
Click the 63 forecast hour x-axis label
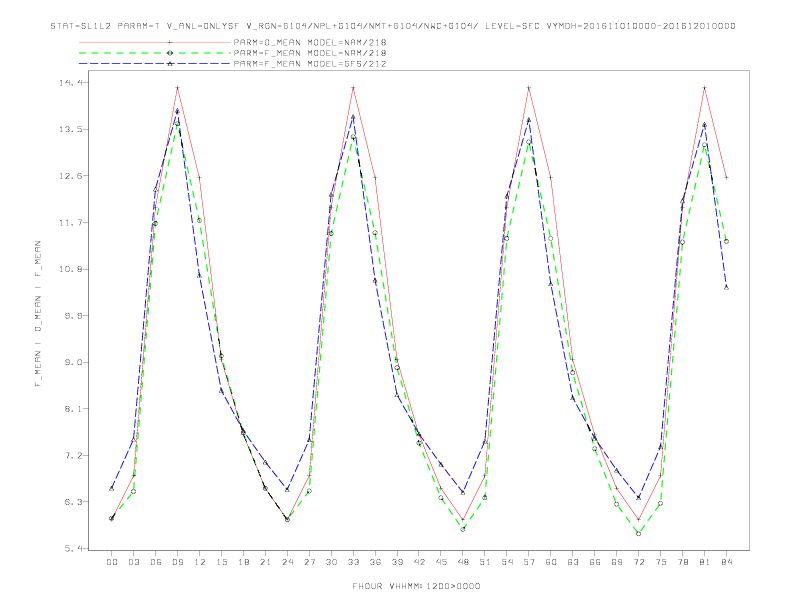tap(573, 562)
